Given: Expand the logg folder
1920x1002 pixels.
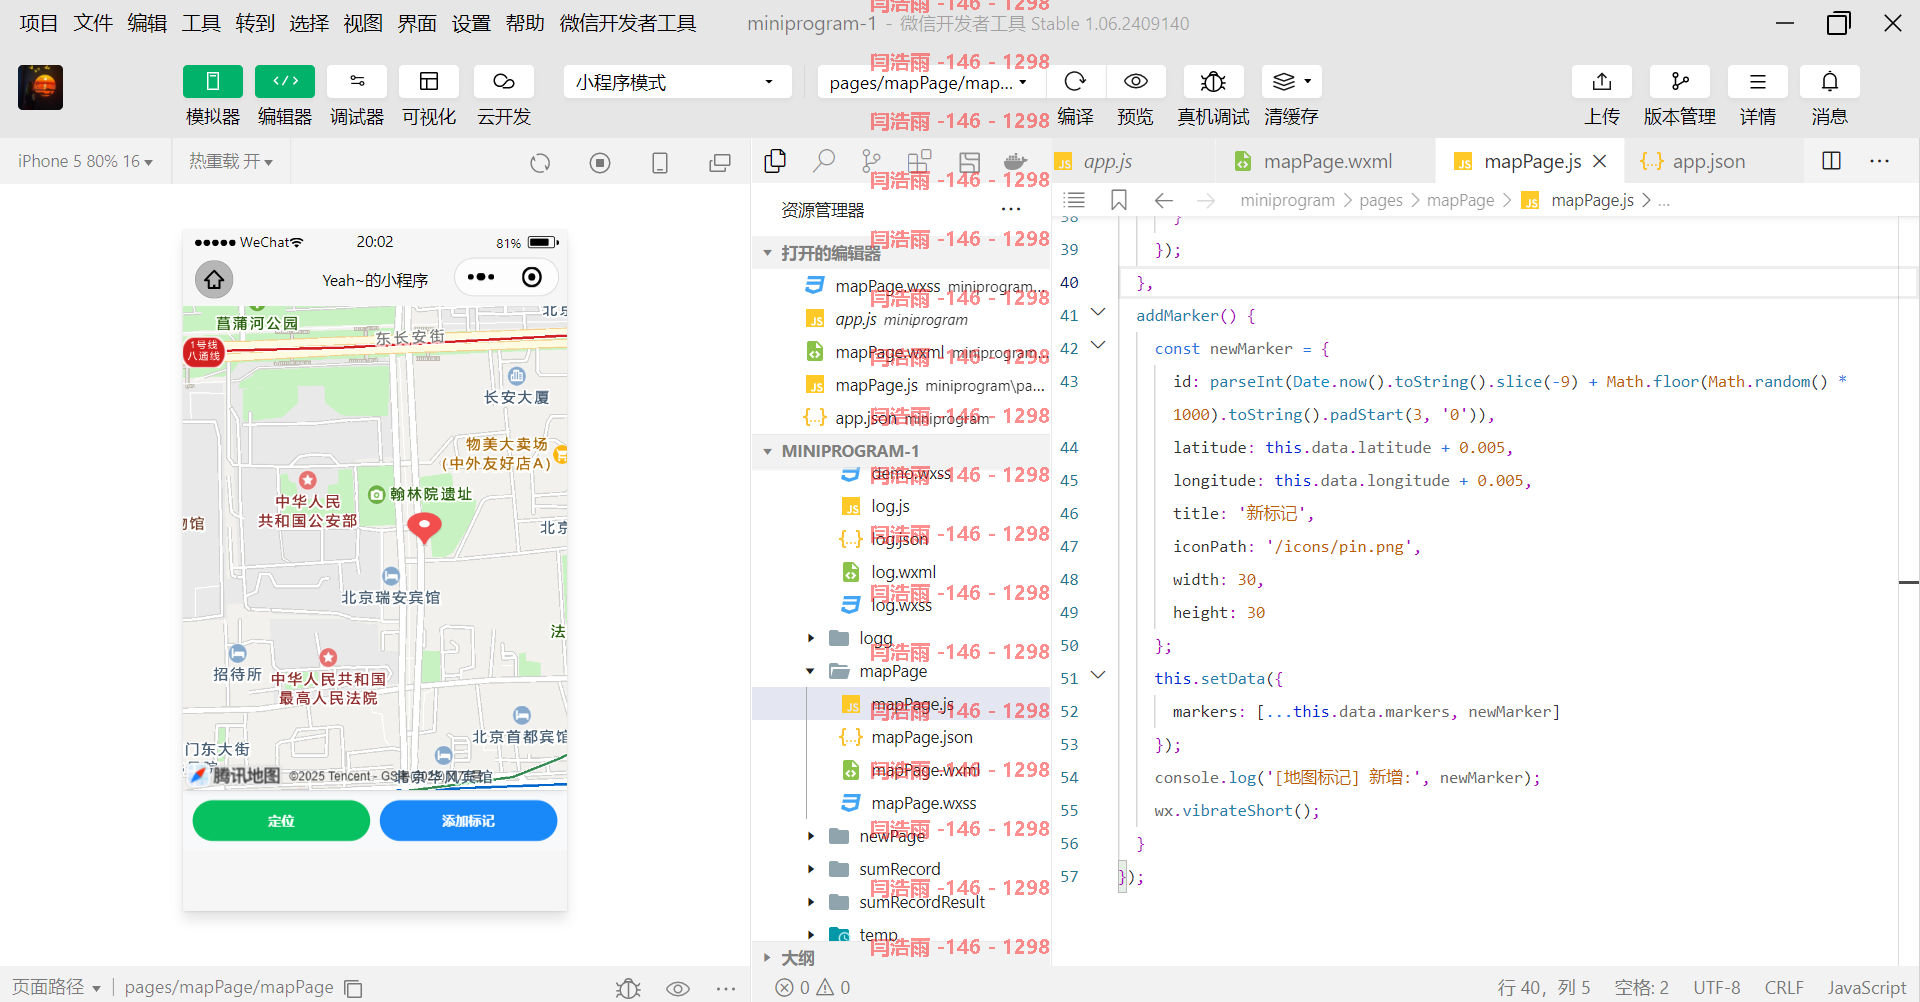Looking at the screenshot, I should 811,638.
